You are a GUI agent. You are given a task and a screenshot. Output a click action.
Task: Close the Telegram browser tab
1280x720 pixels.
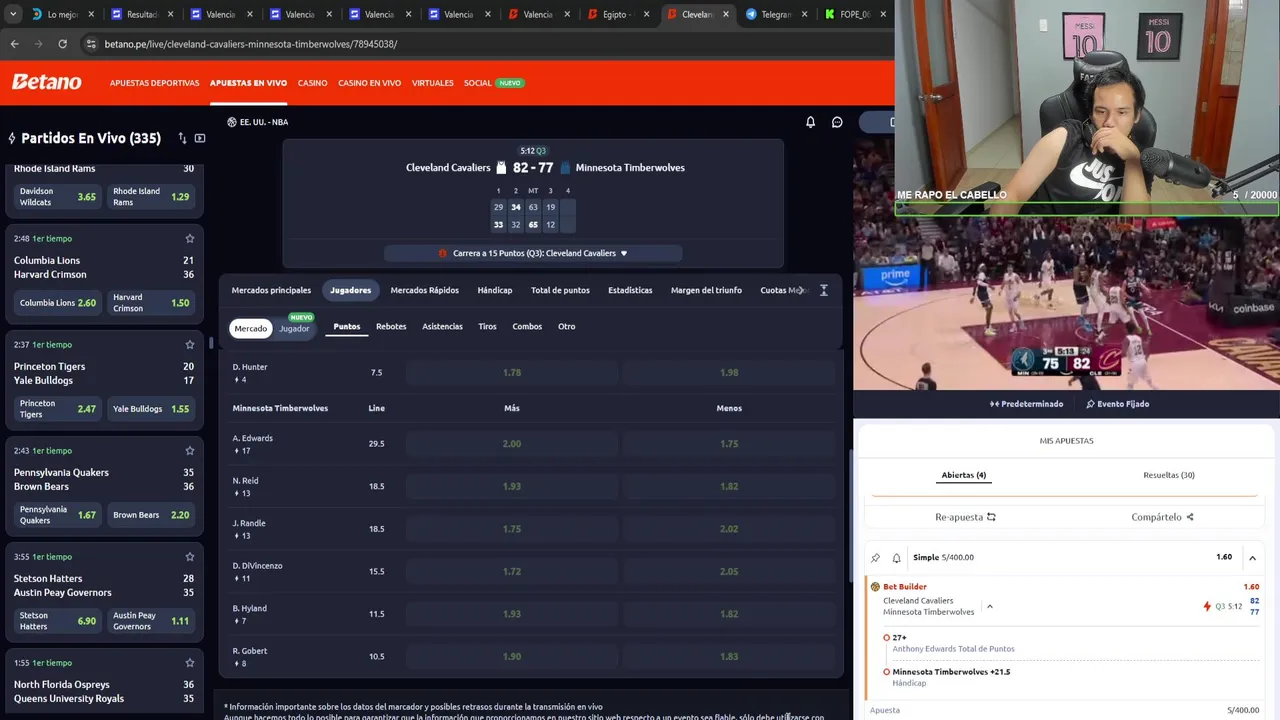[805, 14]
